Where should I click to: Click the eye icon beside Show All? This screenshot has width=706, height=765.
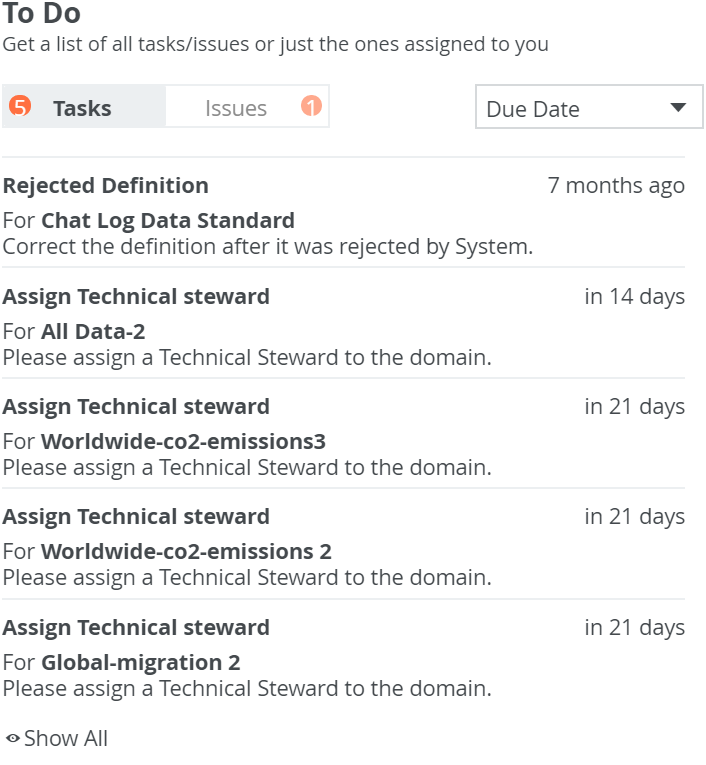[x=13, y=739]
